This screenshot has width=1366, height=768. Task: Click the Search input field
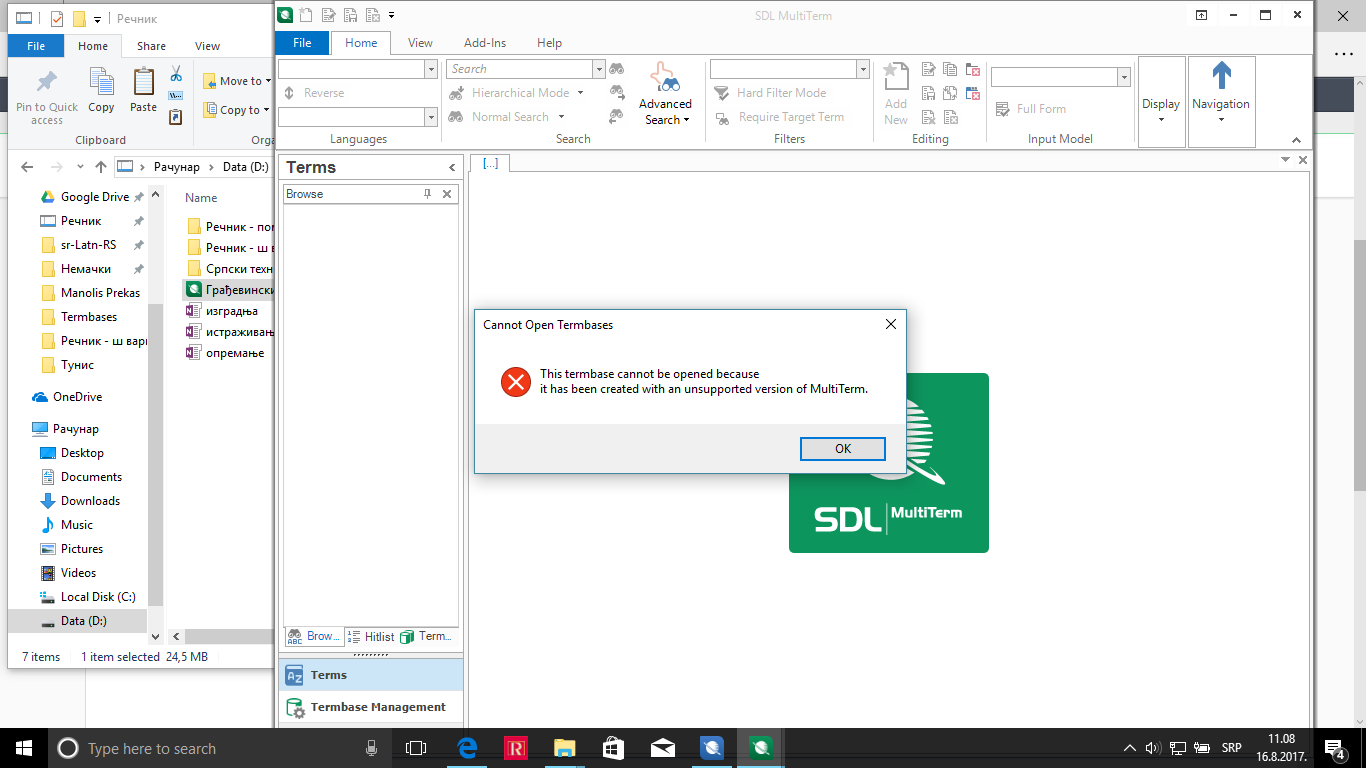click(518, 69)
